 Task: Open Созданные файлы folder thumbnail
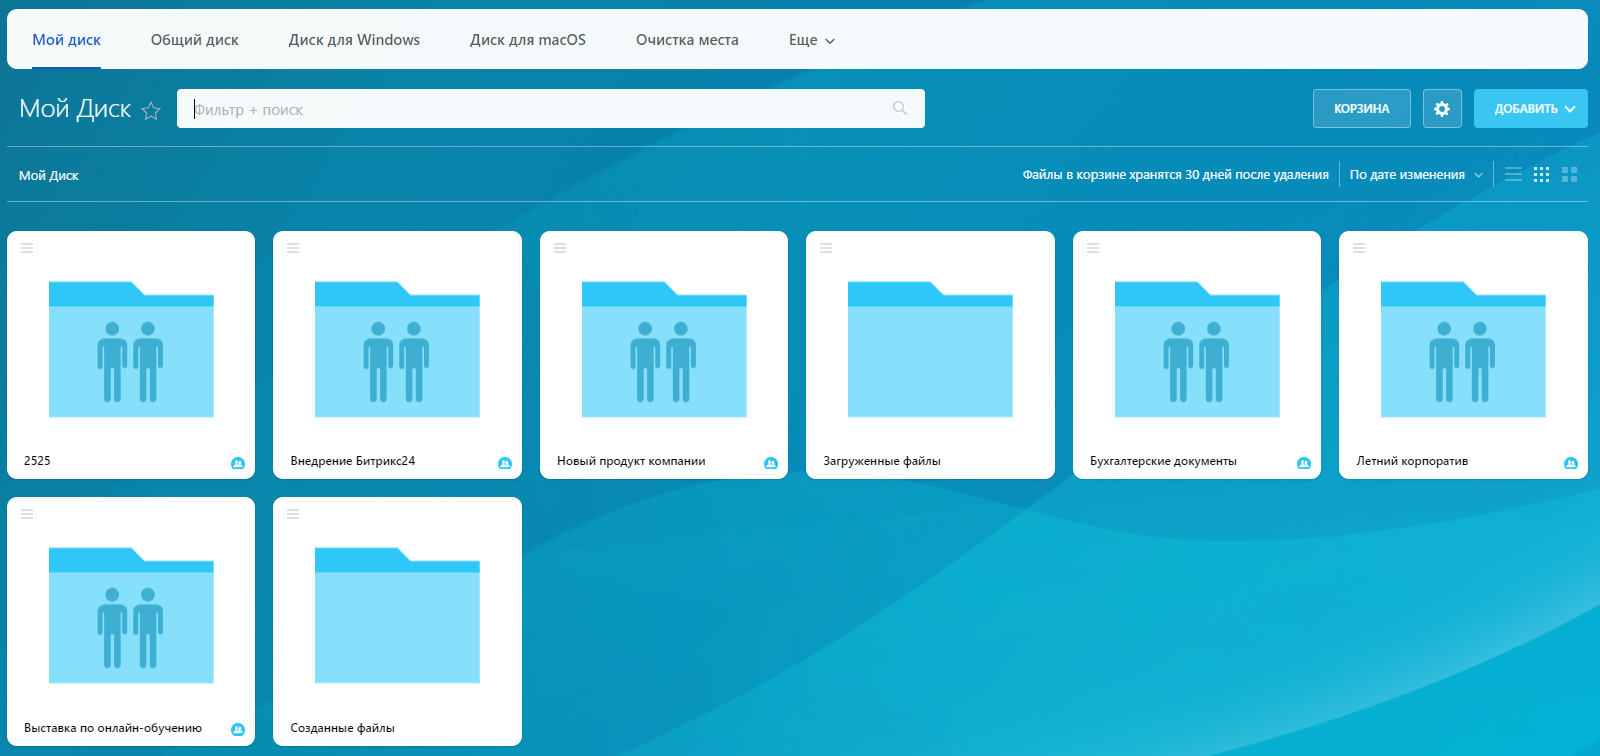397,615
